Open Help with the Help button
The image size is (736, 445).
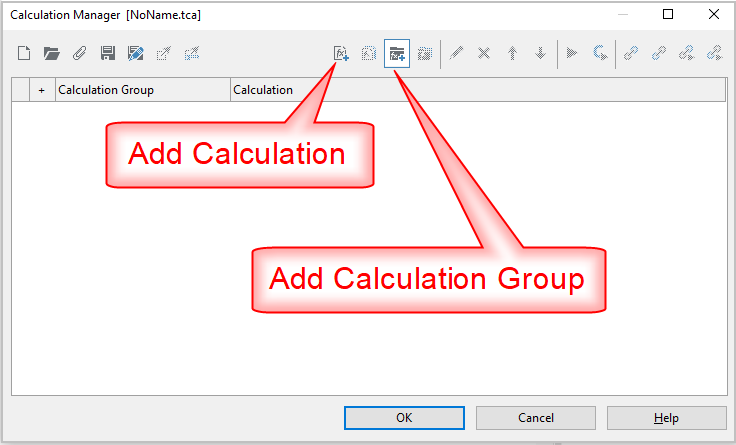click(666, 418)
